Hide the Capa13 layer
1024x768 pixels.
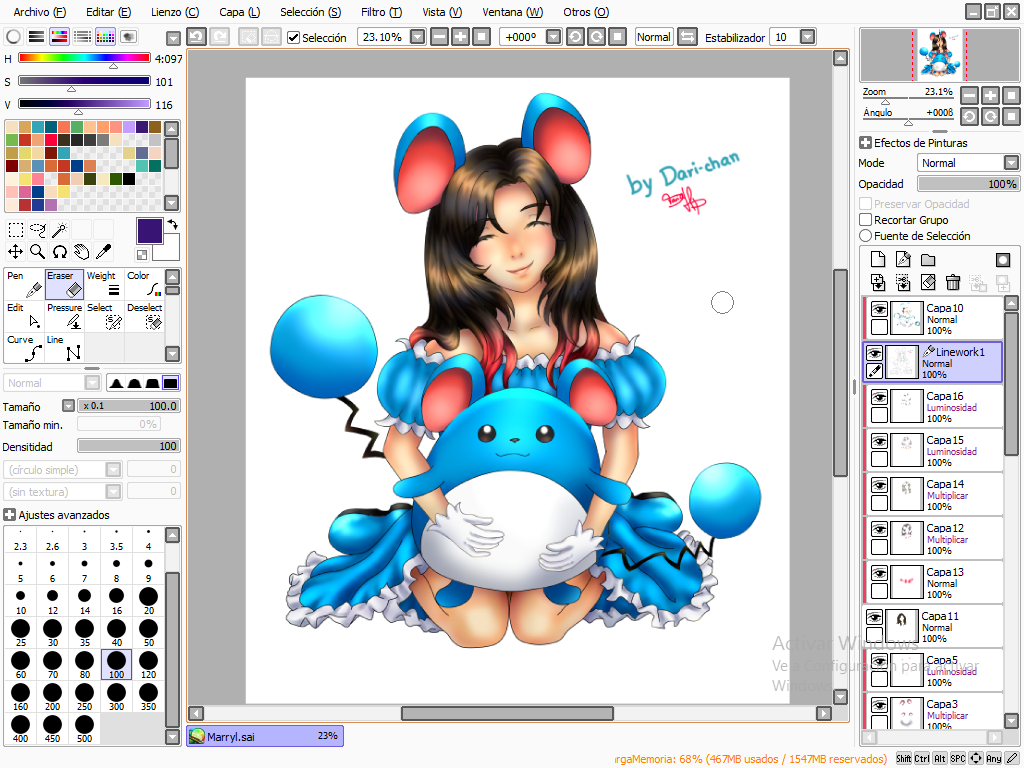tap(879, 573)
